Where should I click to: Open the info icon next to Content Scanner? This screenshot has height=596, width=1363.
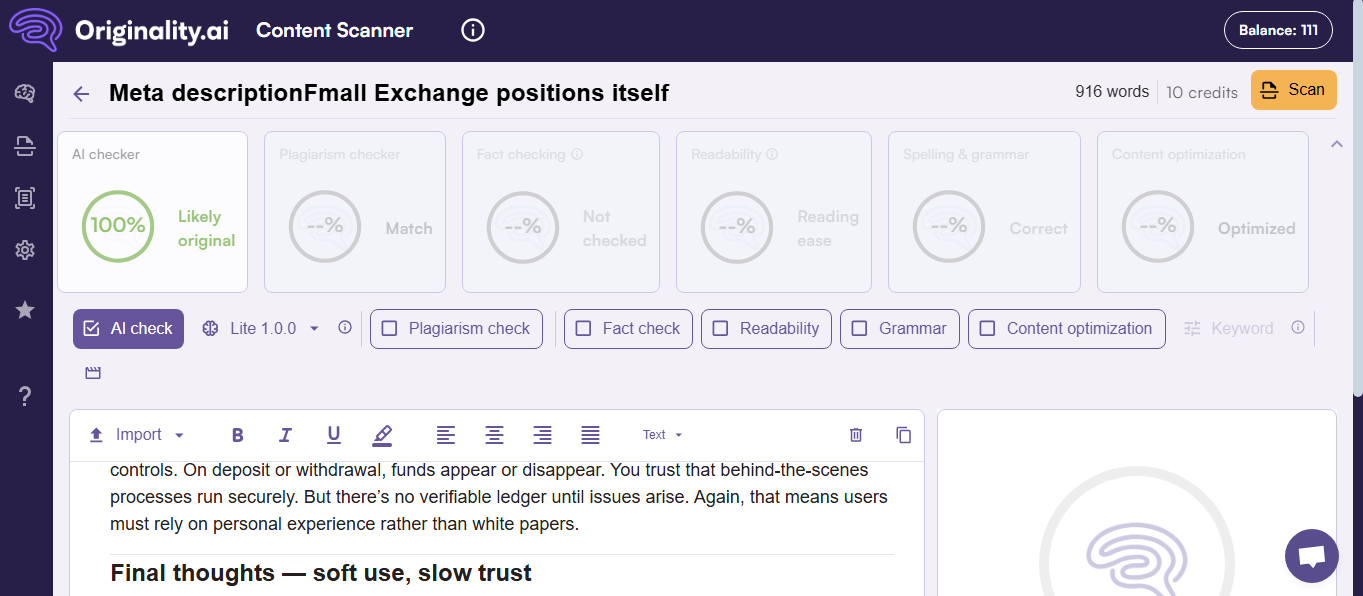tap(473, 30)
